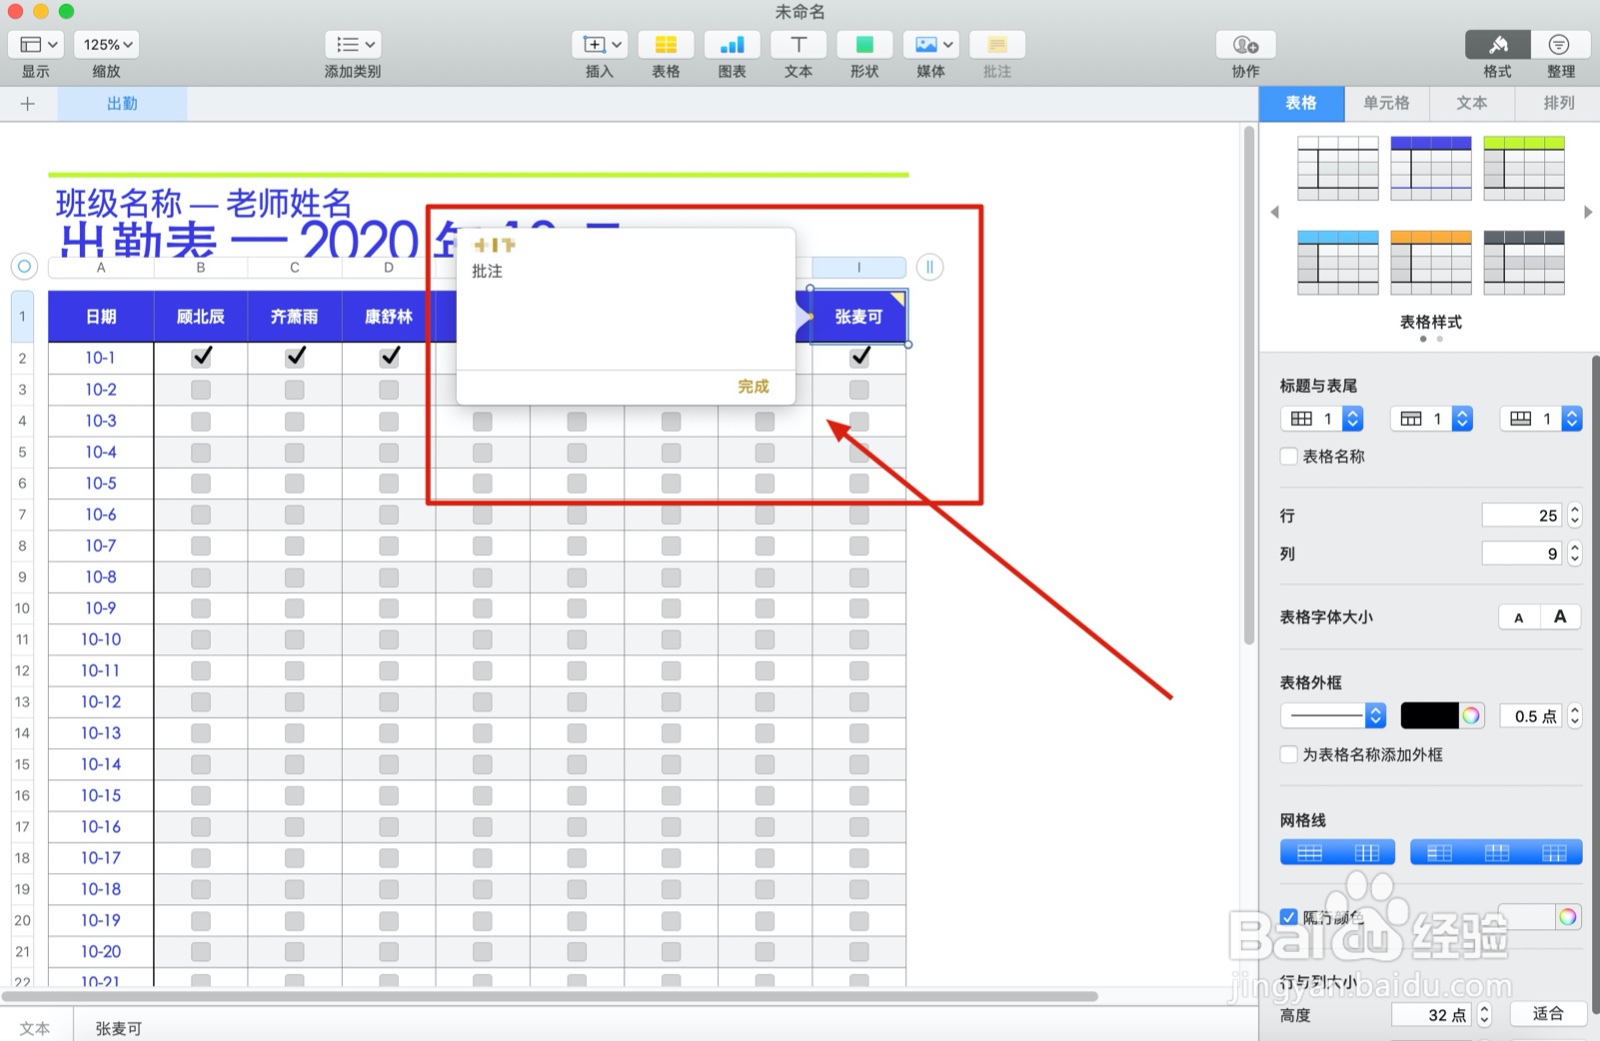1600x1041 pixels.
Task: Click row number 10 header
Action: [22, 608]
